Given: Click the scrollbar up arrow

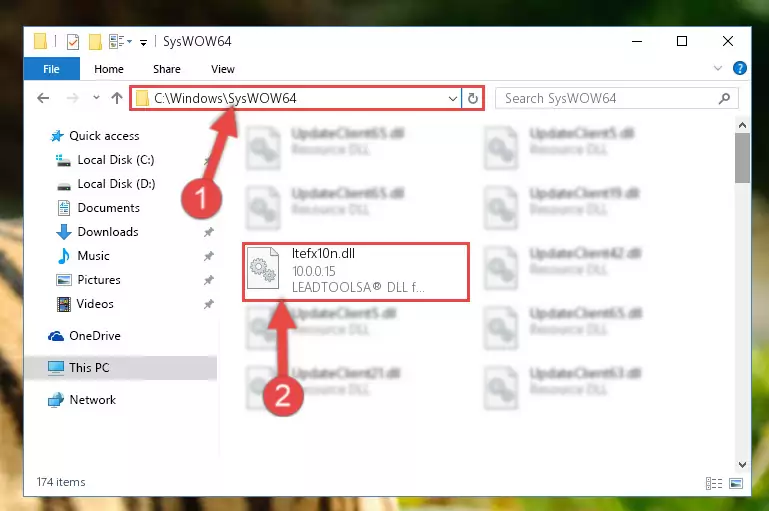Looking at the screenshot, I should (742, 125).
